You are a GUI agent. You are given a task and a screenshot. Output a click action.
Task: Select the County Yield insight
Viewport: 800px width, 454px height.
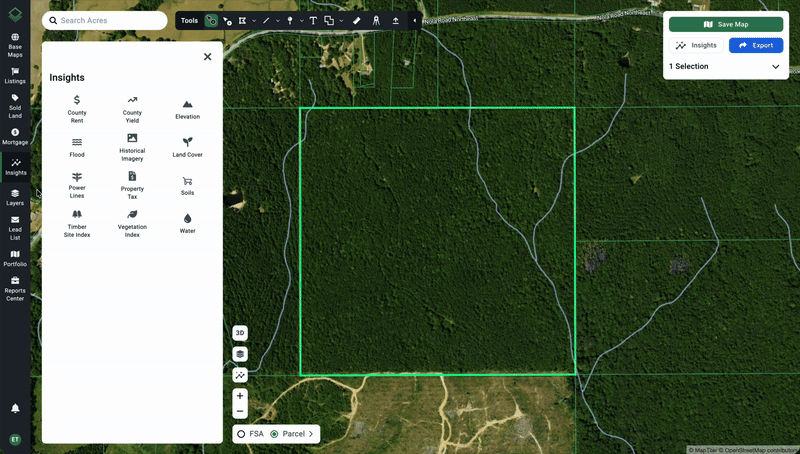click(x=132, y=109)
